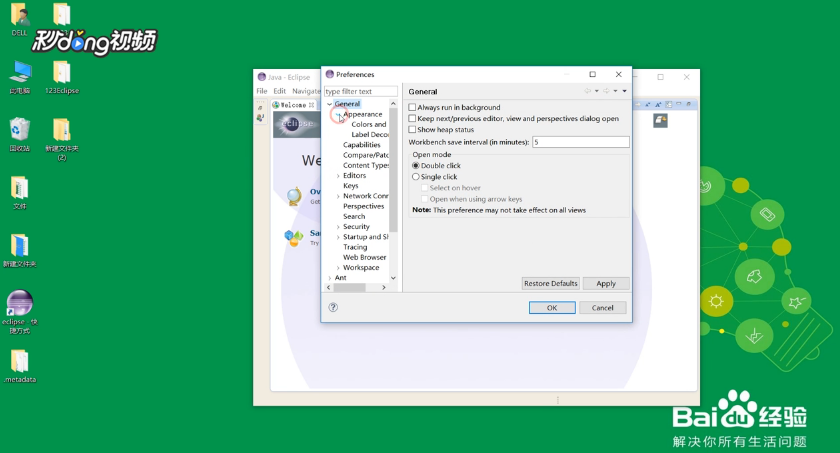Image resolution: width=840 pixels, height=453 pixels.
Task: Expand the Ant tree node
Action: tap(329, 278)
